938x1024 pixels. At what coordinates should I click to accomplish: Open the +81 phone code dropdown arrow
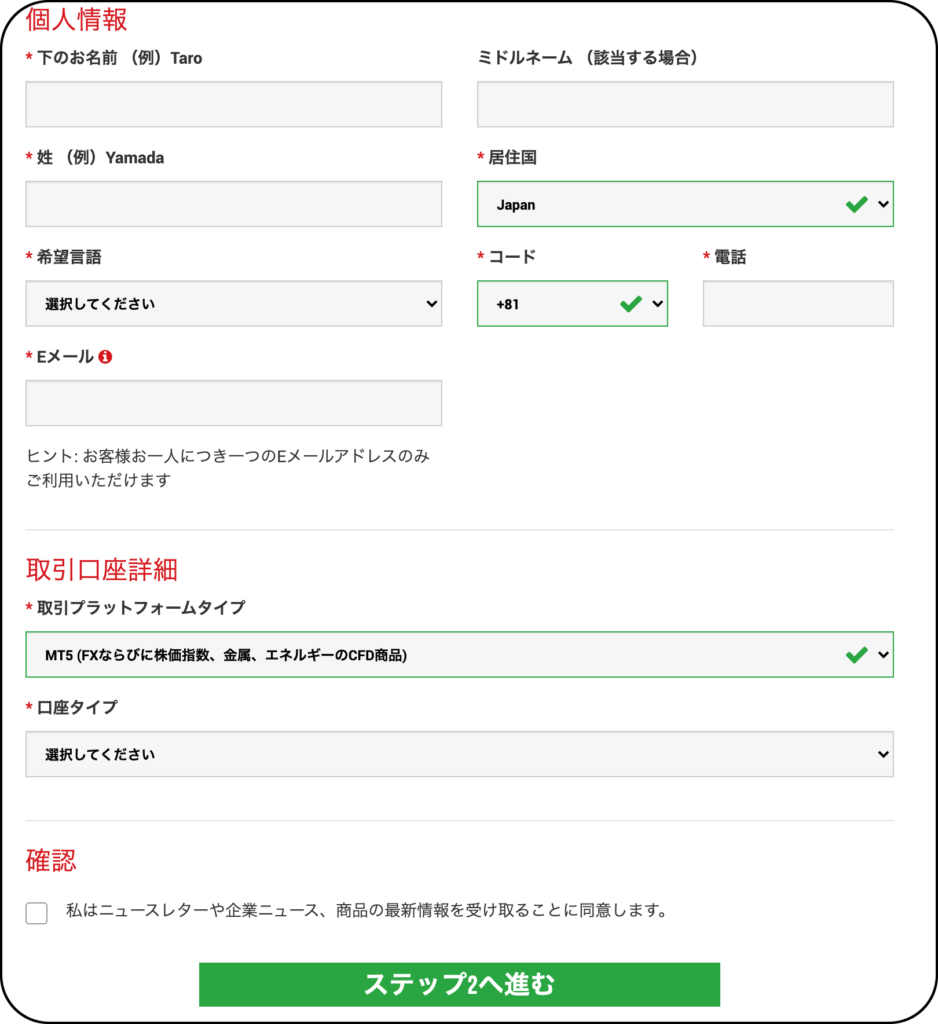[658, 304]
